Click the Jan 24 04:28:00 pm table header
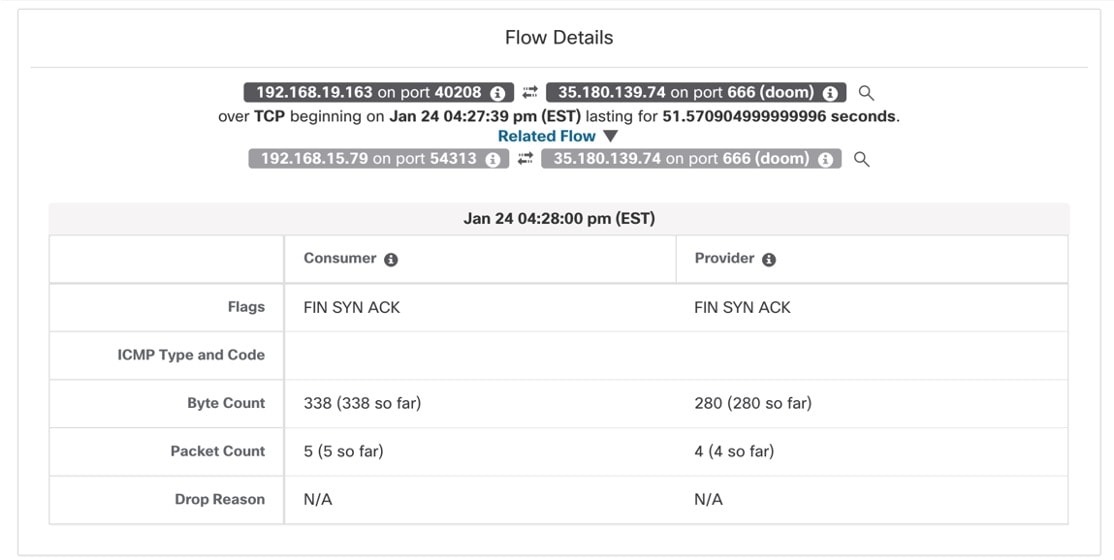The image size is (1114, 560). click(558, 219)
